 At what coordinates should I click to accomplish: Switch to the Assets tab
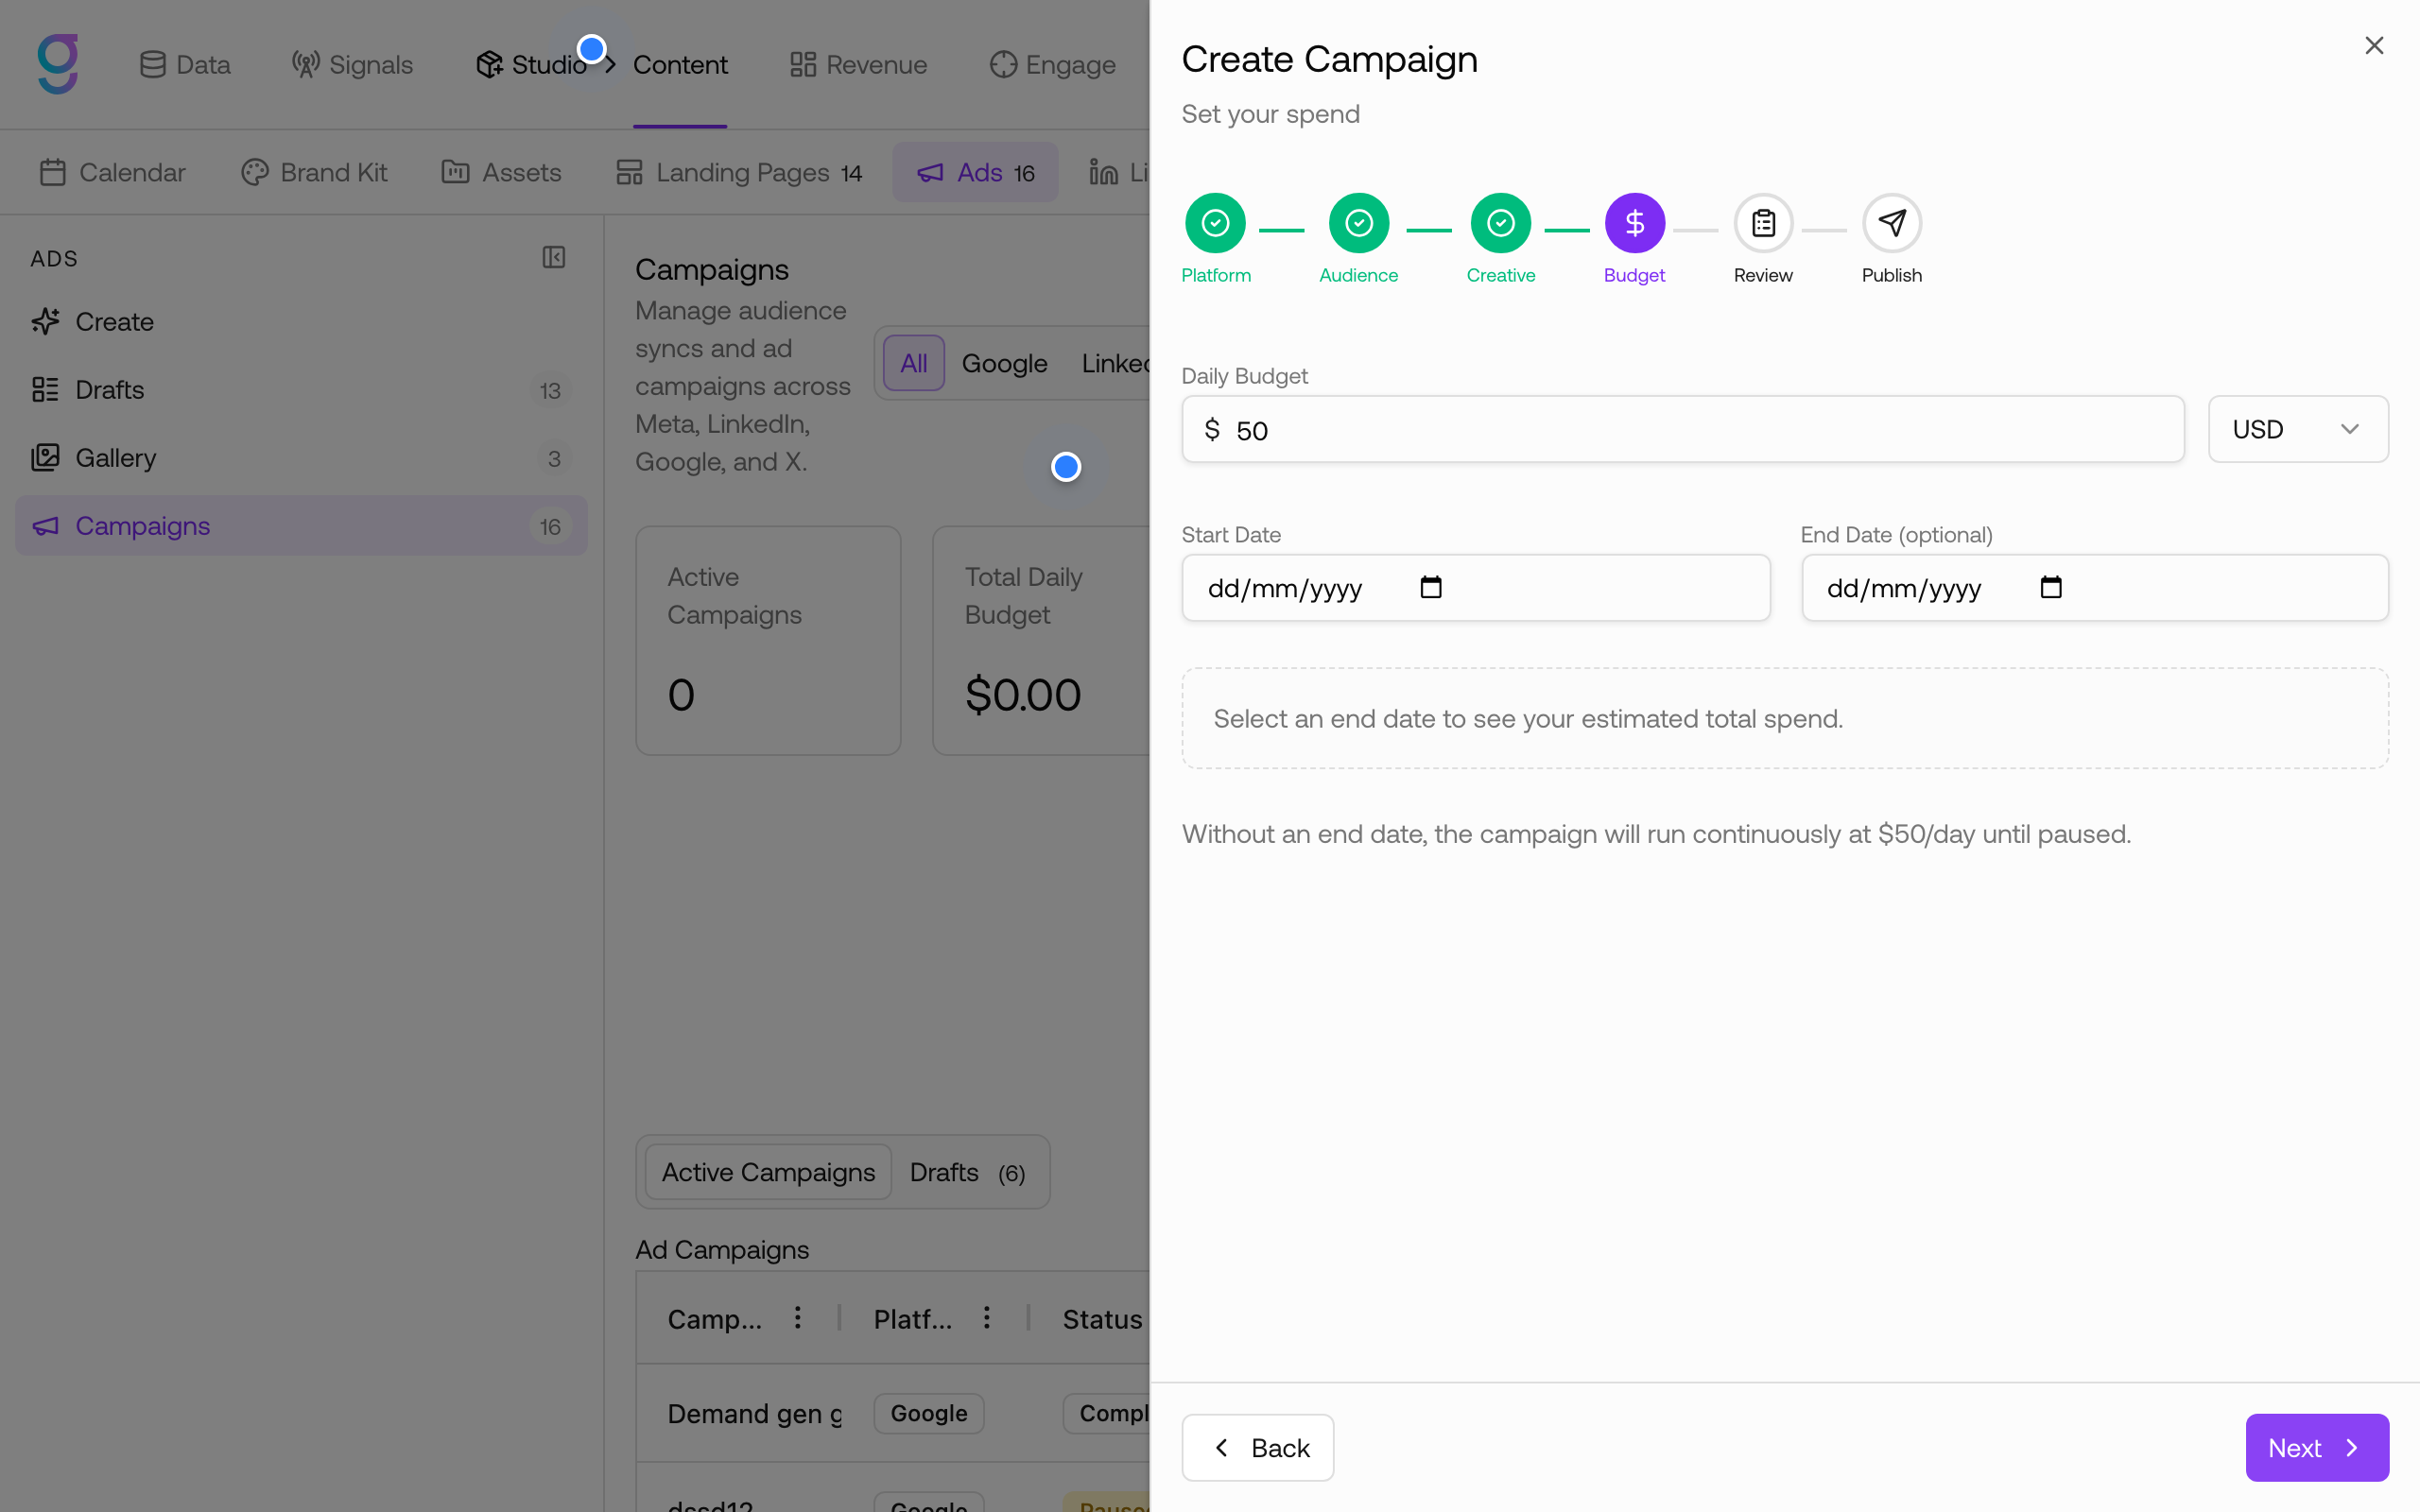[x=502, y=172]
